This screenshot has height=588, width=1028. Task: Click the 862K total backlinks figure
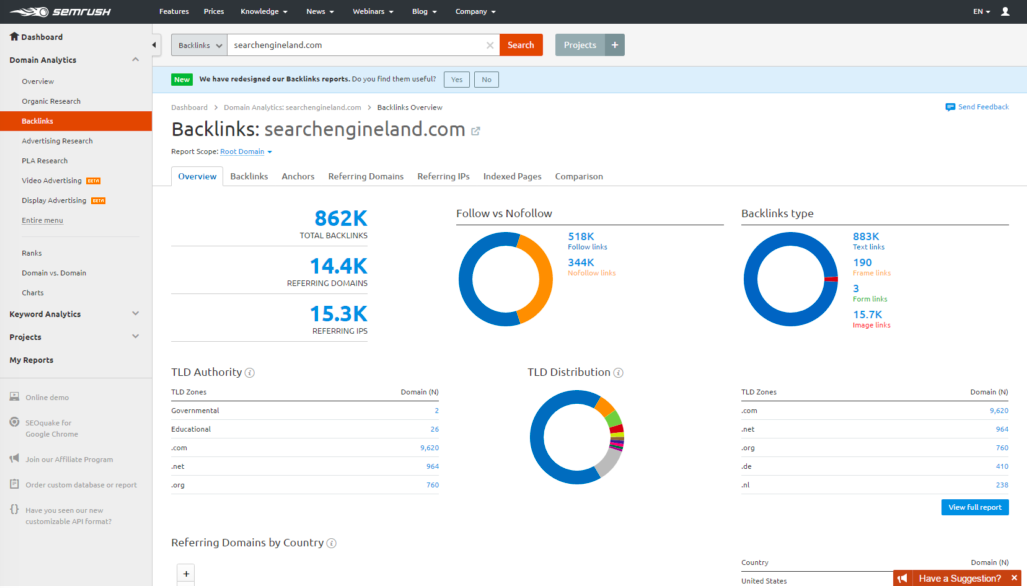pos(341,218)
